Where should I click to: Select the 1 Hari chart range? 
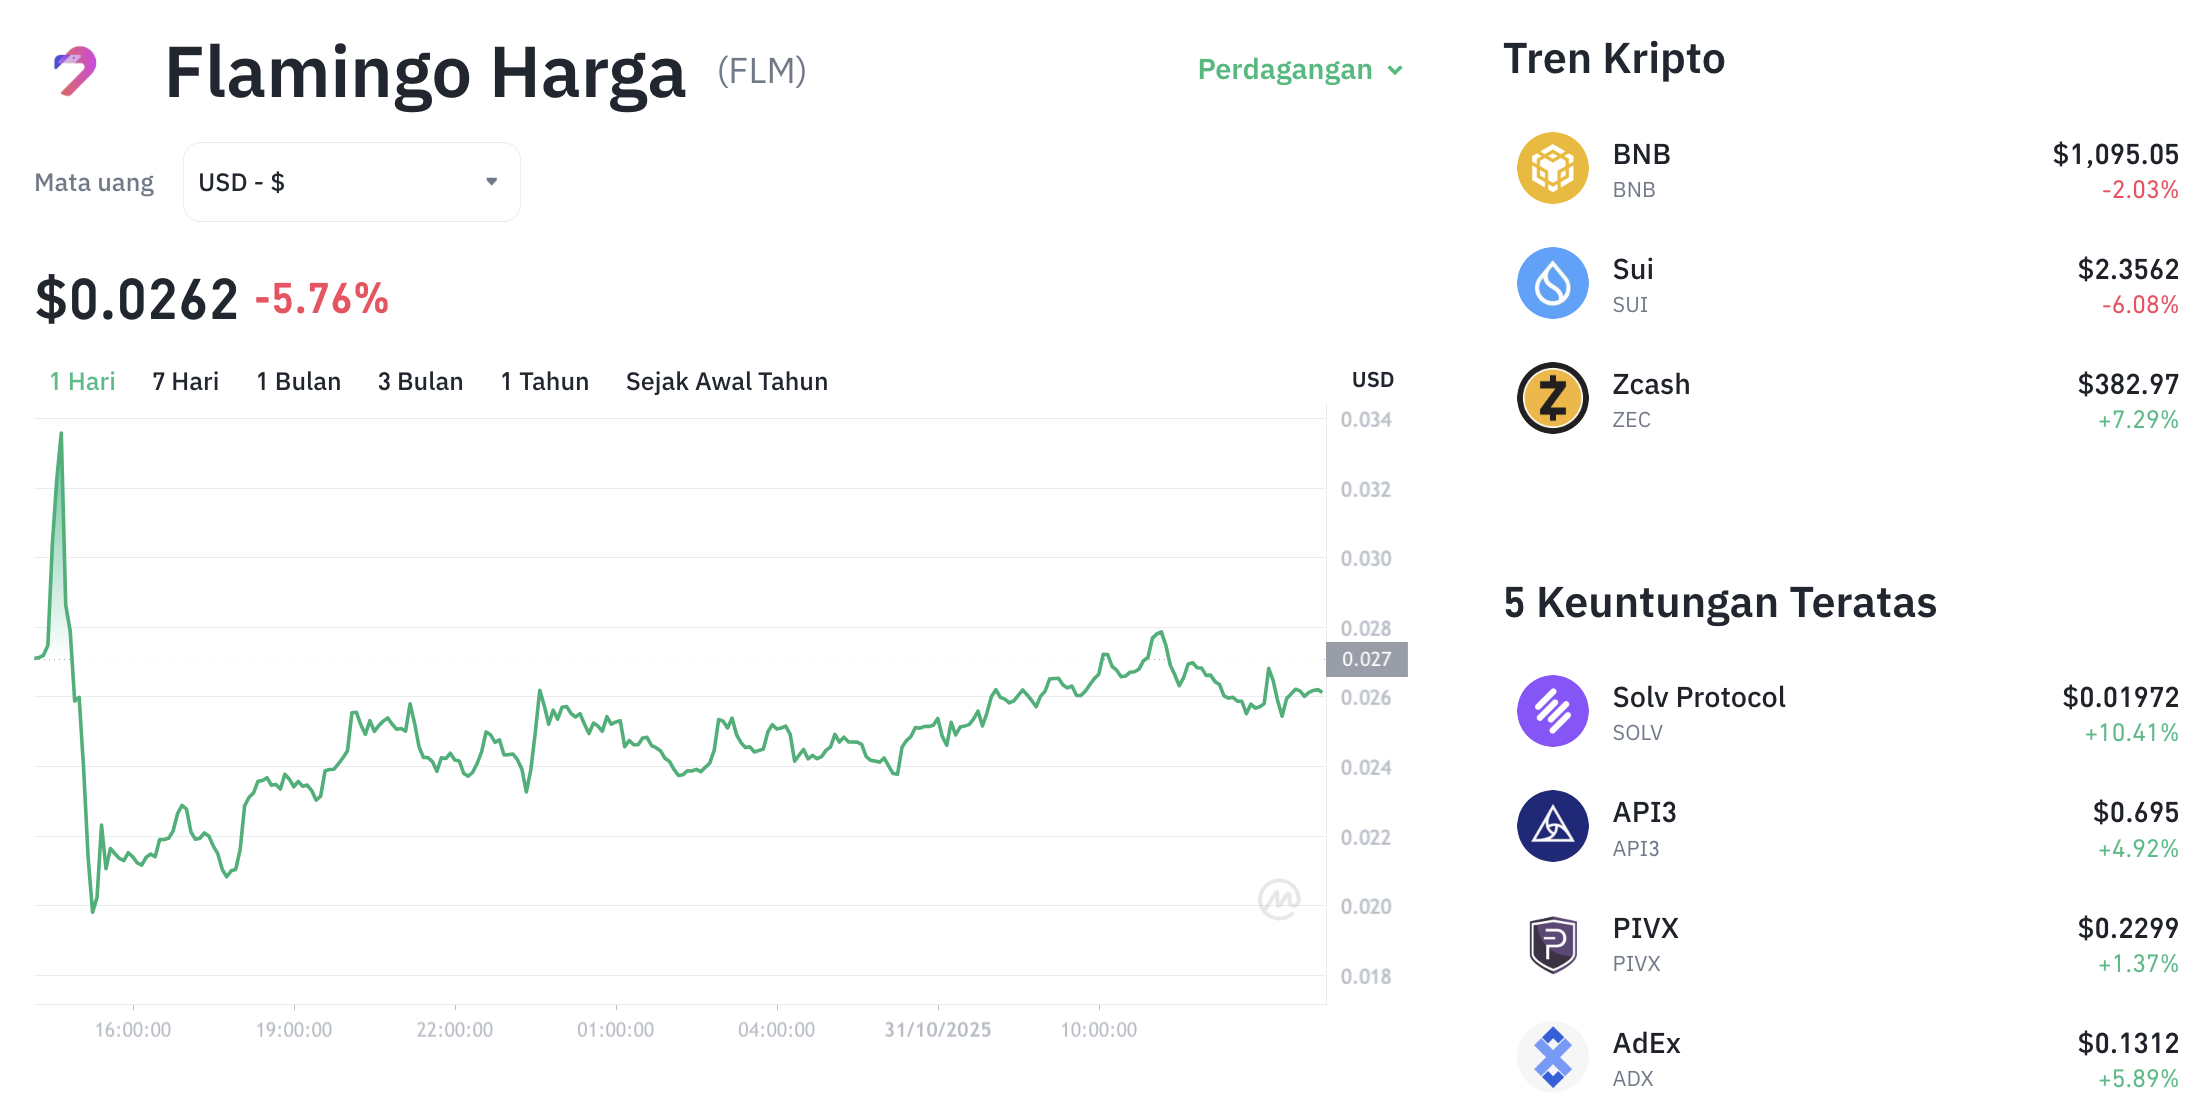coord(82,381)
